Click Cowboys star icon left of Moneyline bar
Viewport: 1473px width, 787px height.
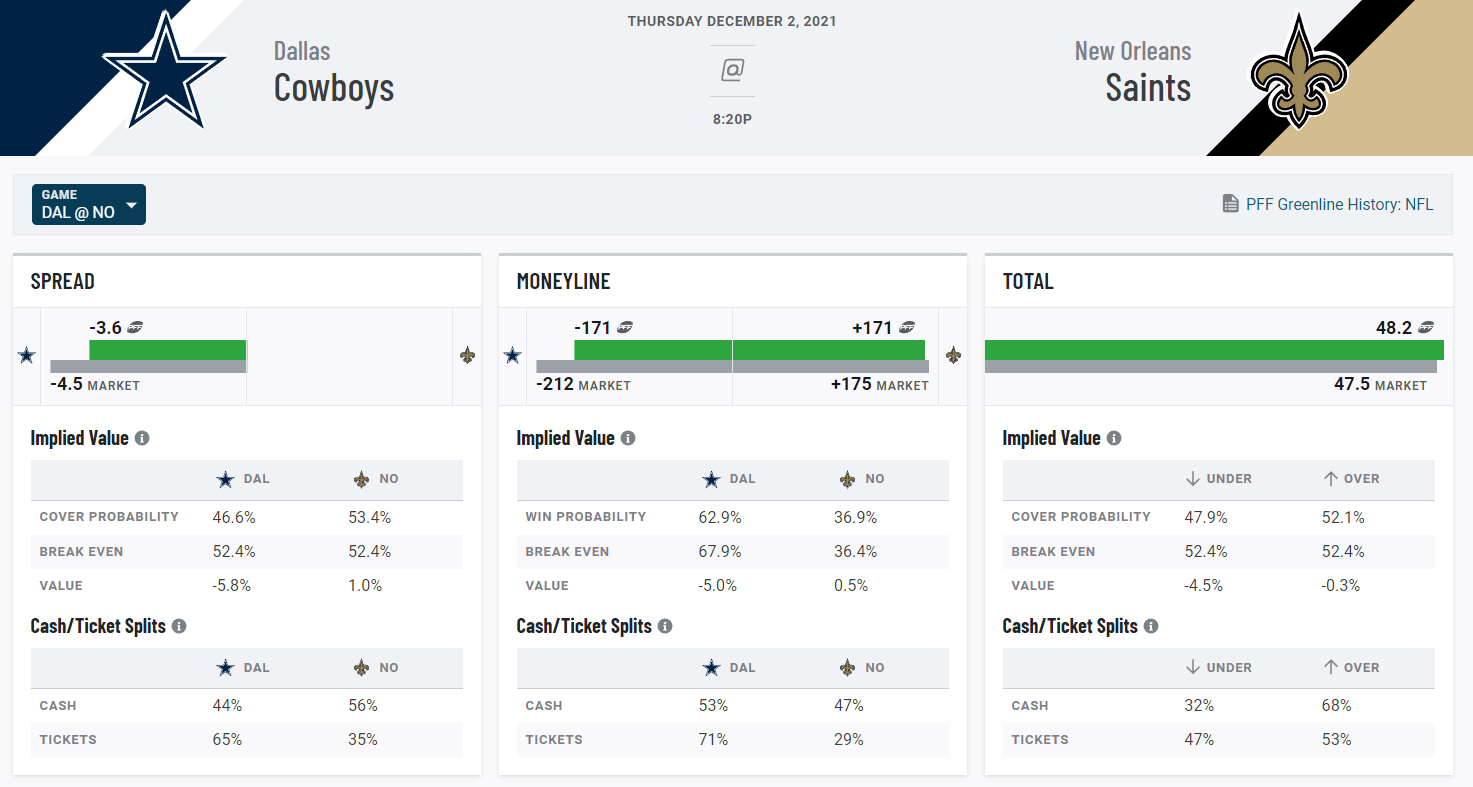pyautogui.click(x=512, y=355)
